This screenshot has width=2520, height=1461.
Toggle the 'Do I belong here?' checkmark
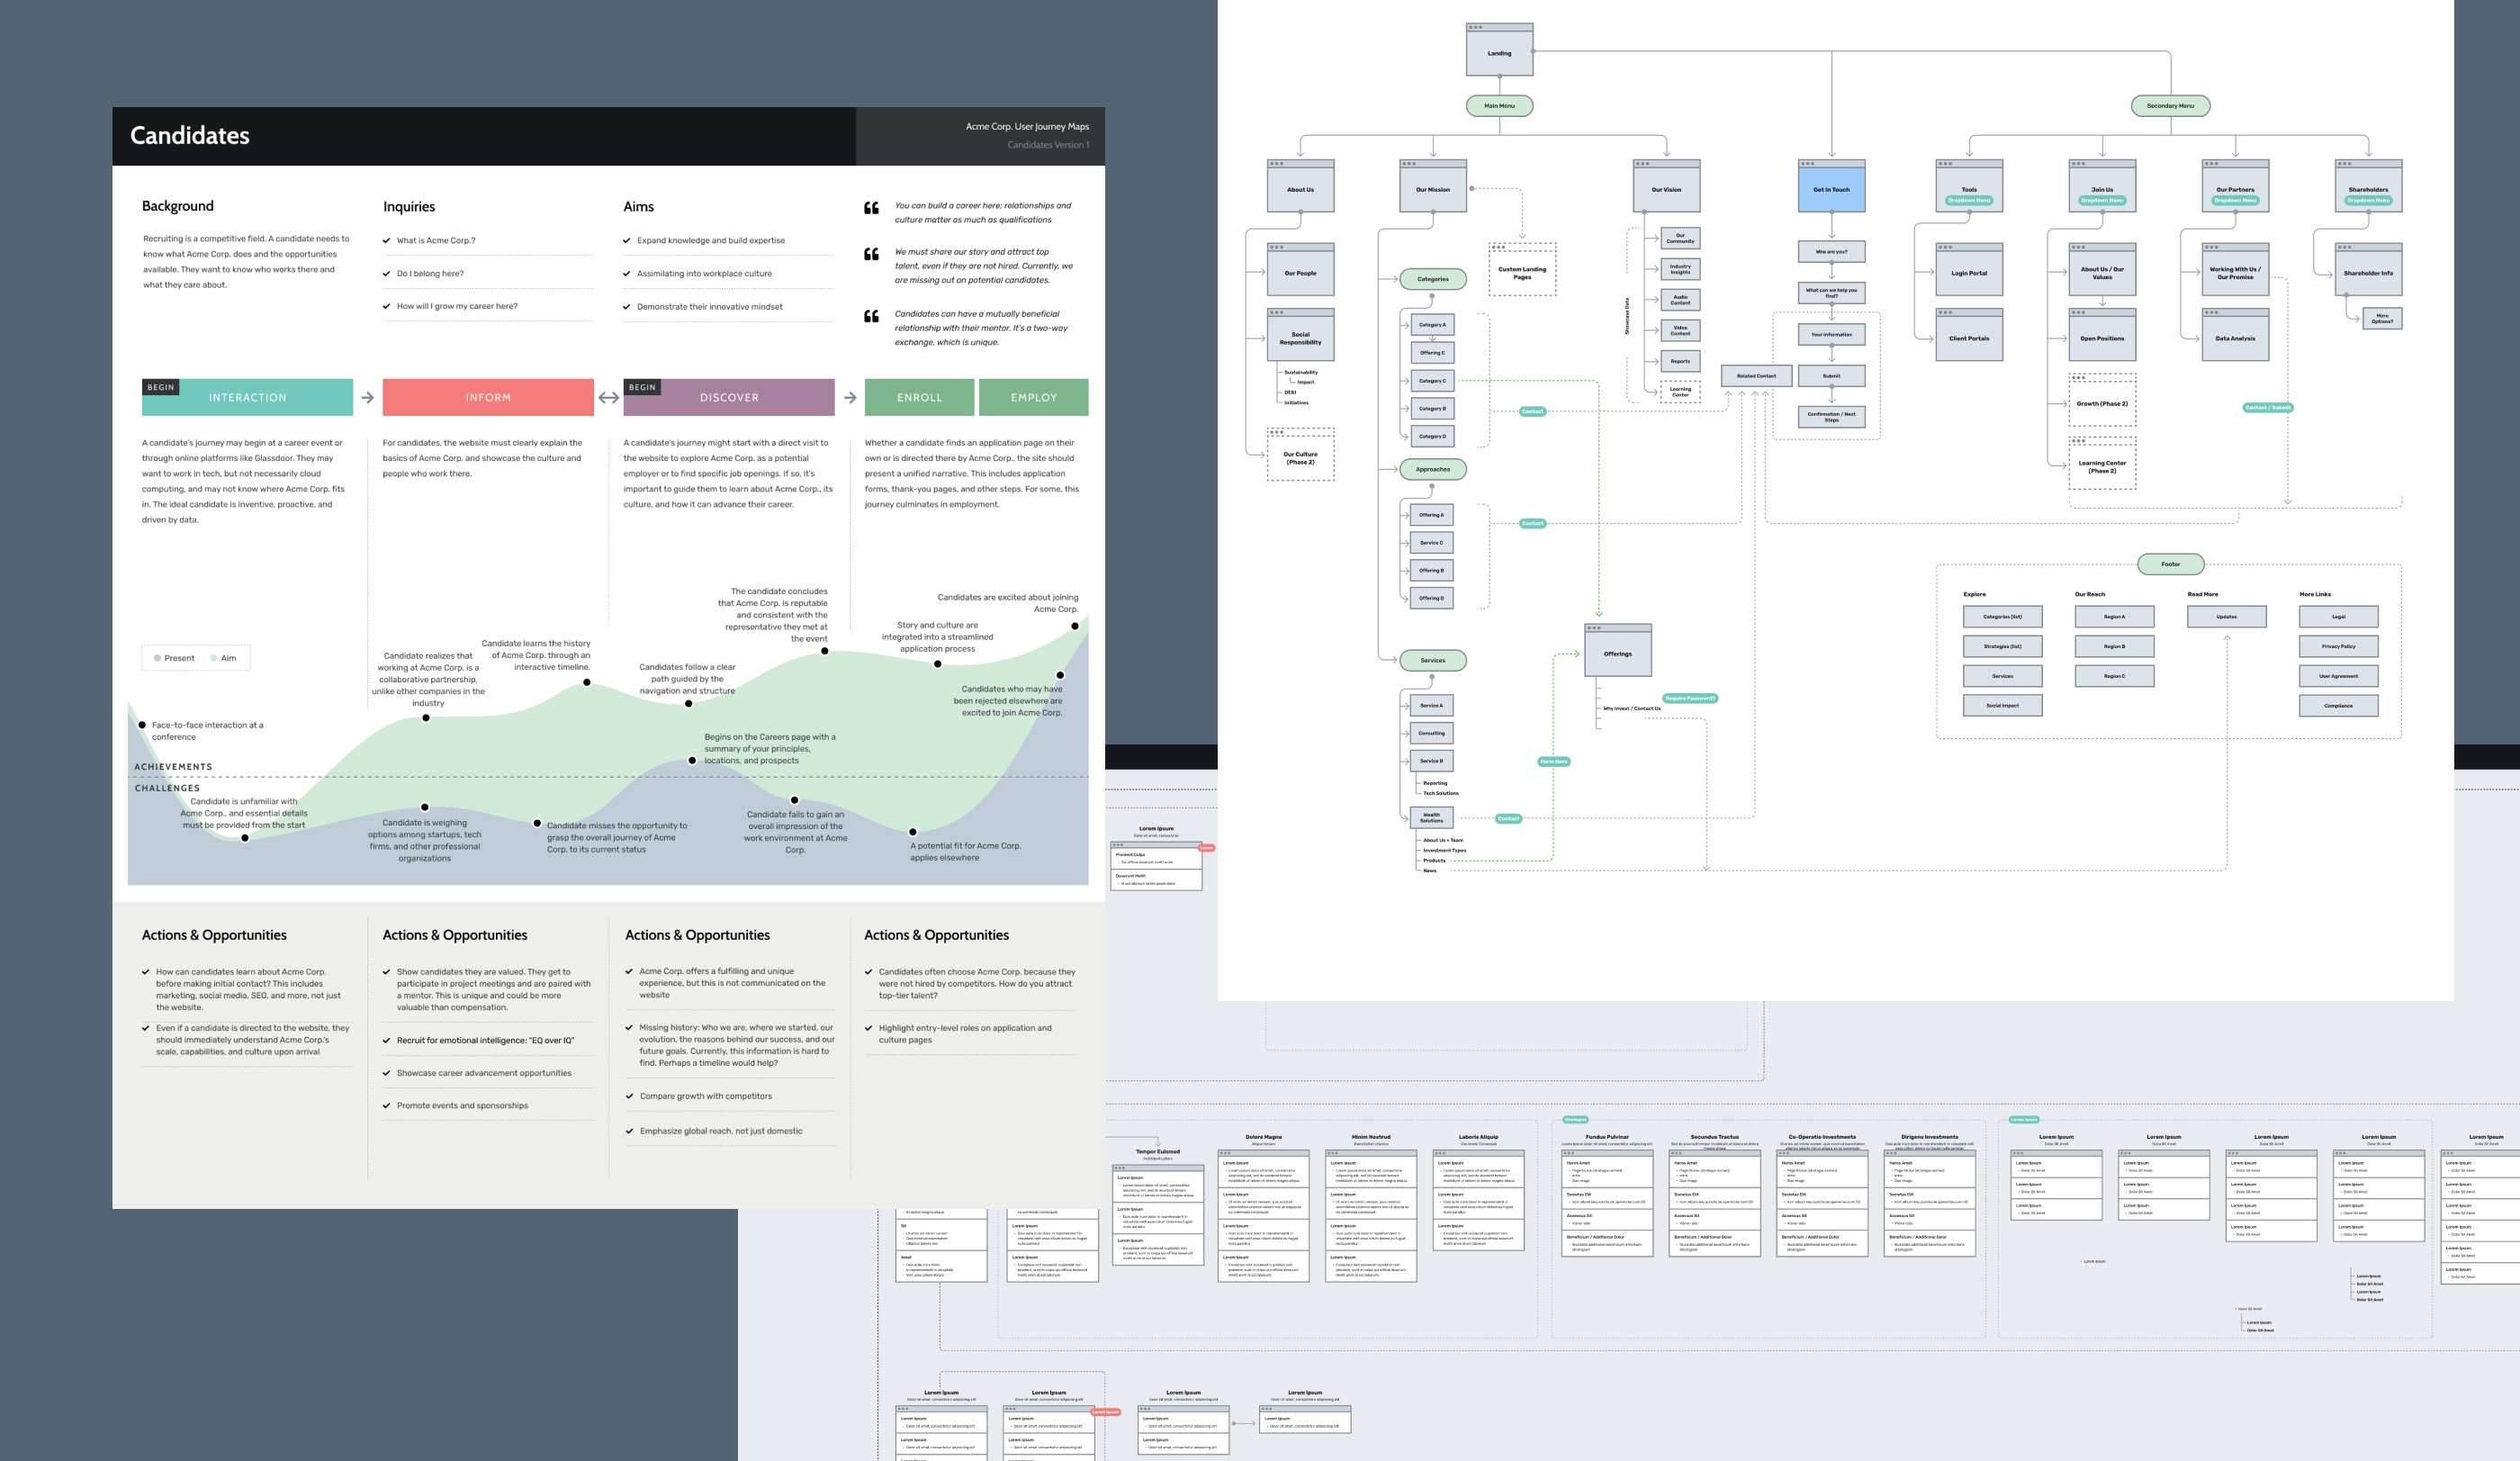(387, 273)
